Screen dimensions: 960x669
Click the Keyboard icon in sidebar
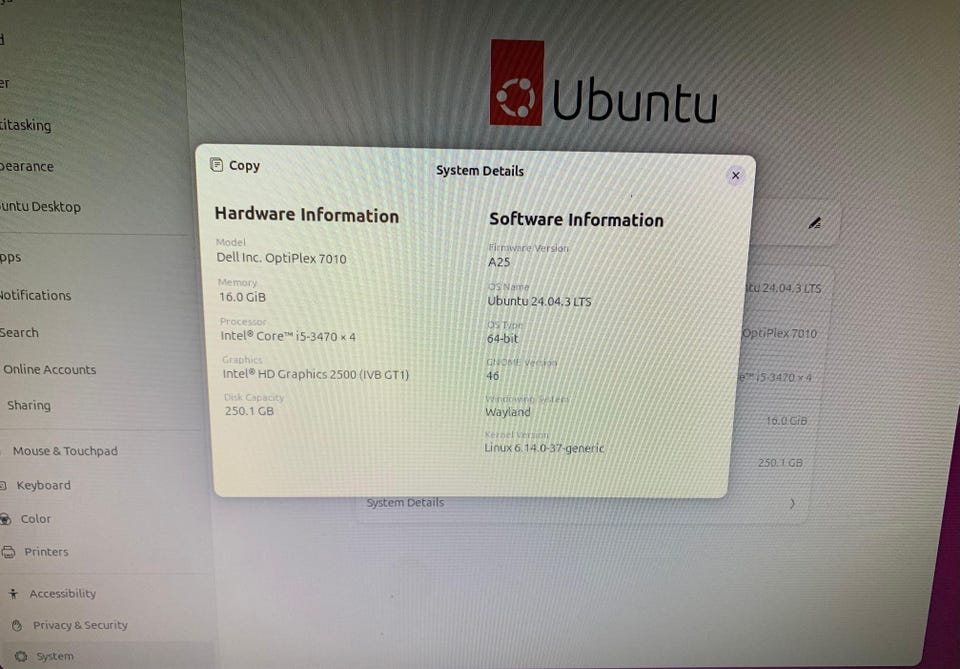[2, 485]
